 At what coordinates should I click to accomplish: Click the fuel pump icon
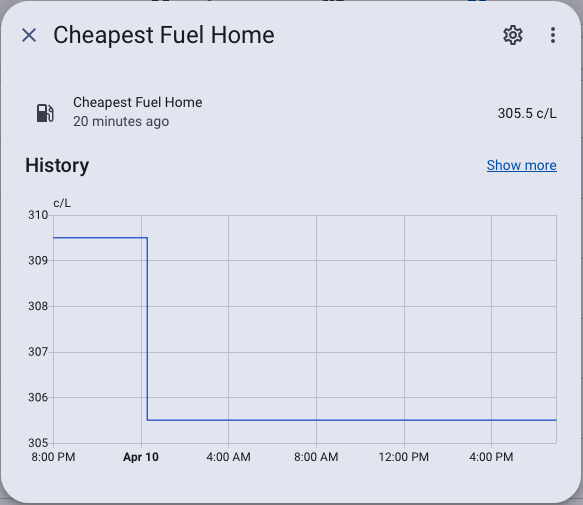click(45, 113)
